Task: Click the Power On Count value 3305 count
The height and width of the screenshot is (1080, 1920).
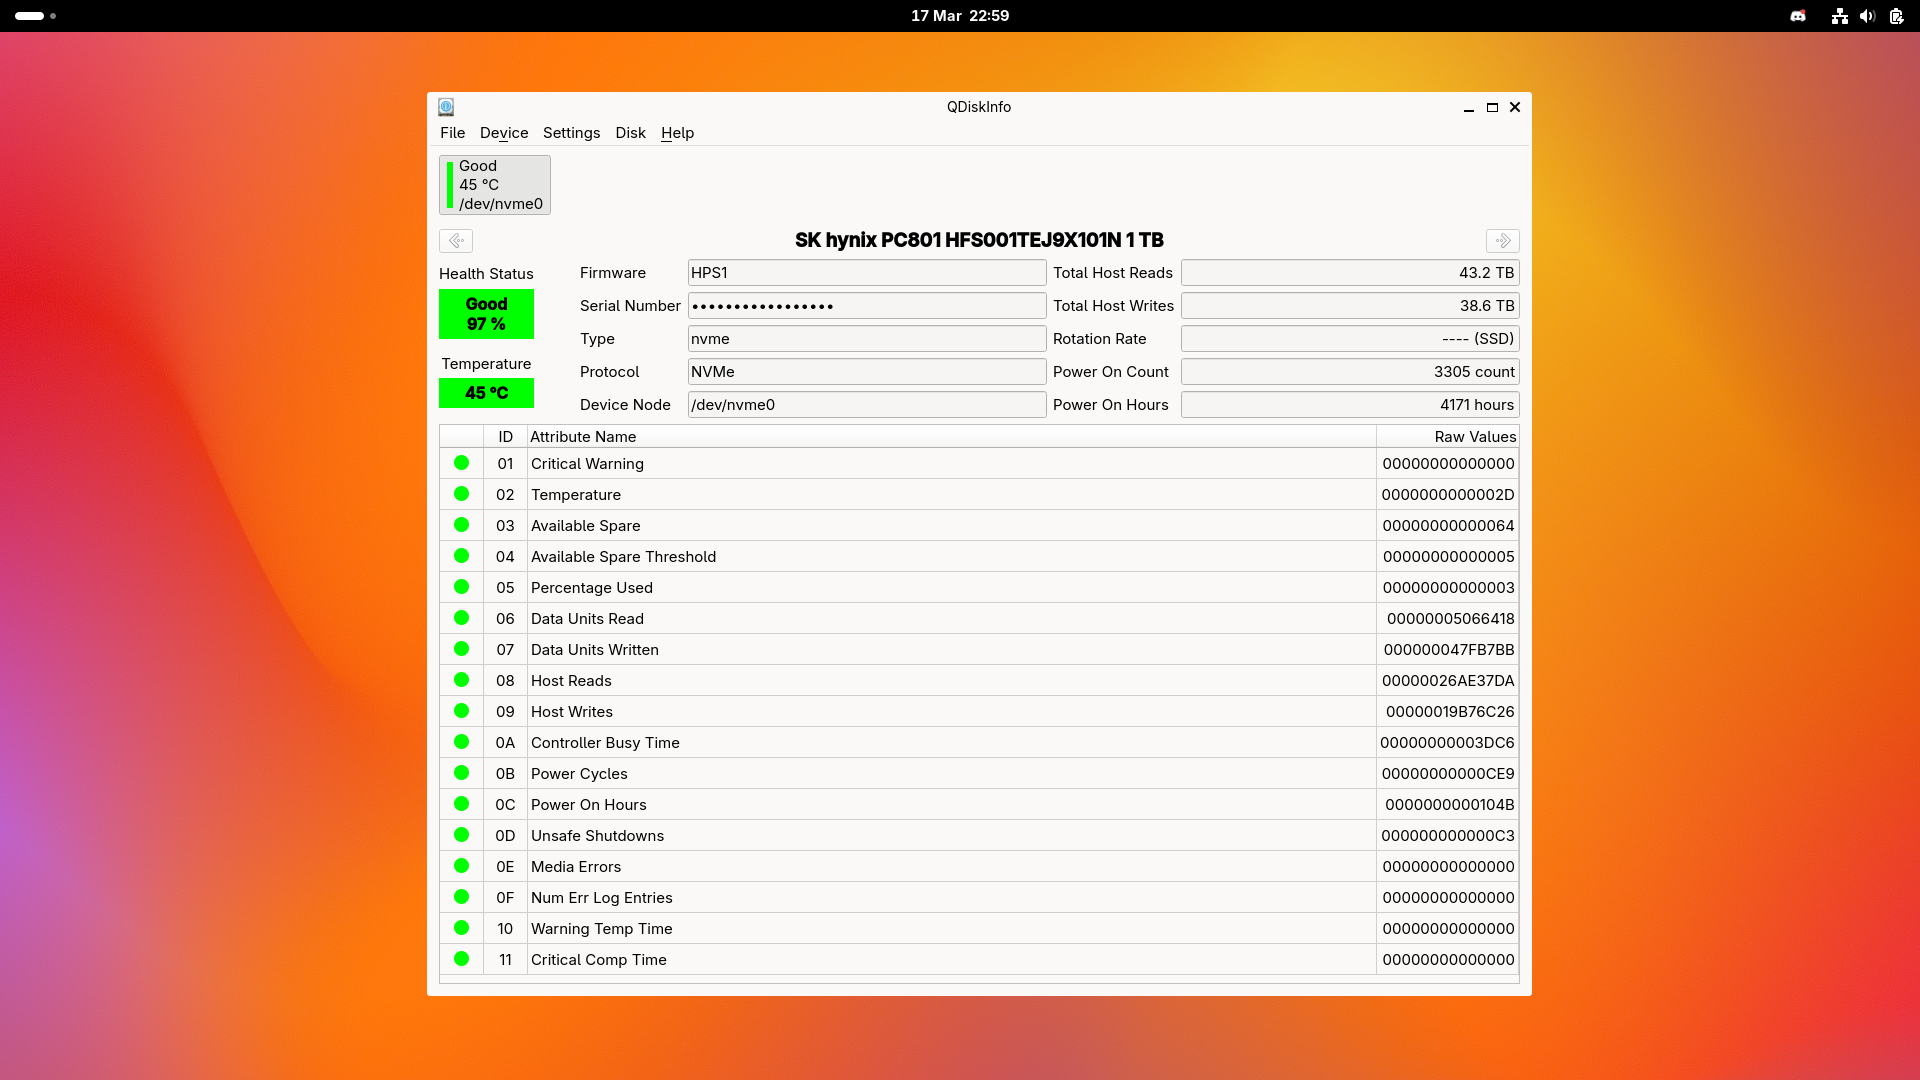Action: point(1350,372)
